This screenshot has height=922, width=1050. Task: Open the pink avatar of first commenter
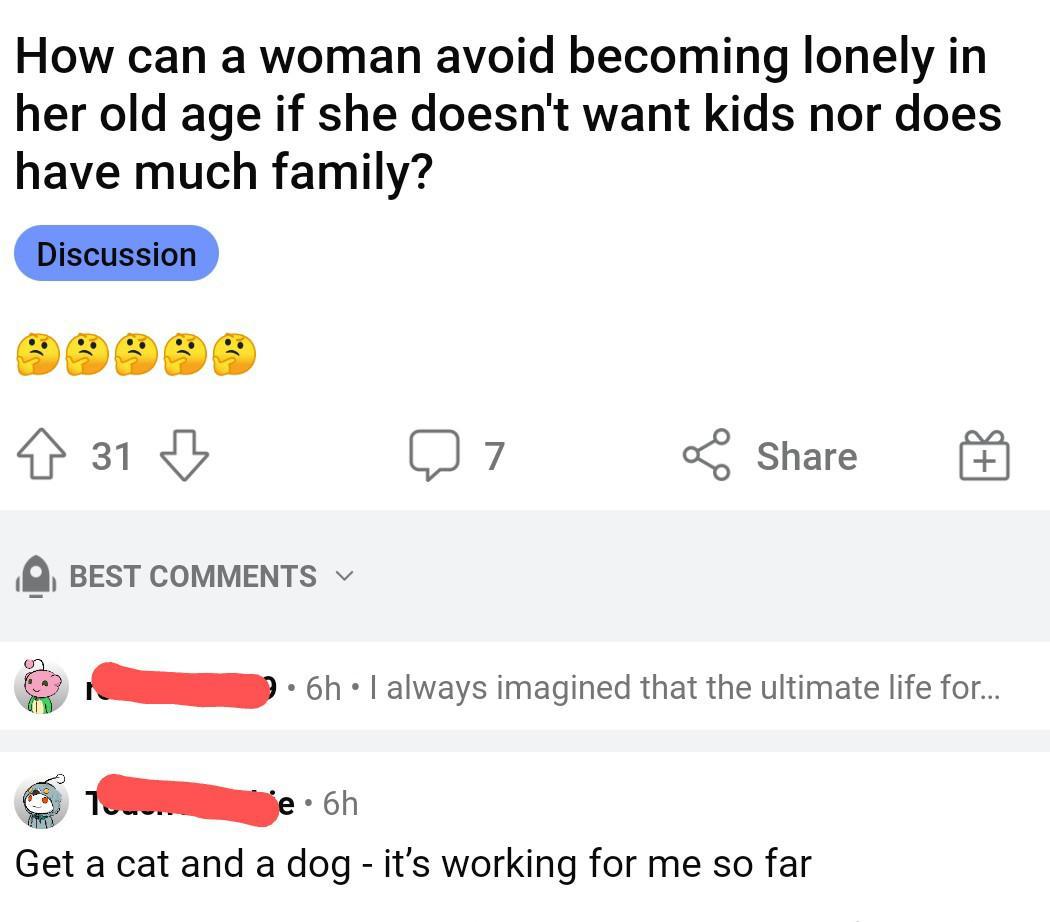coord(41,687)
